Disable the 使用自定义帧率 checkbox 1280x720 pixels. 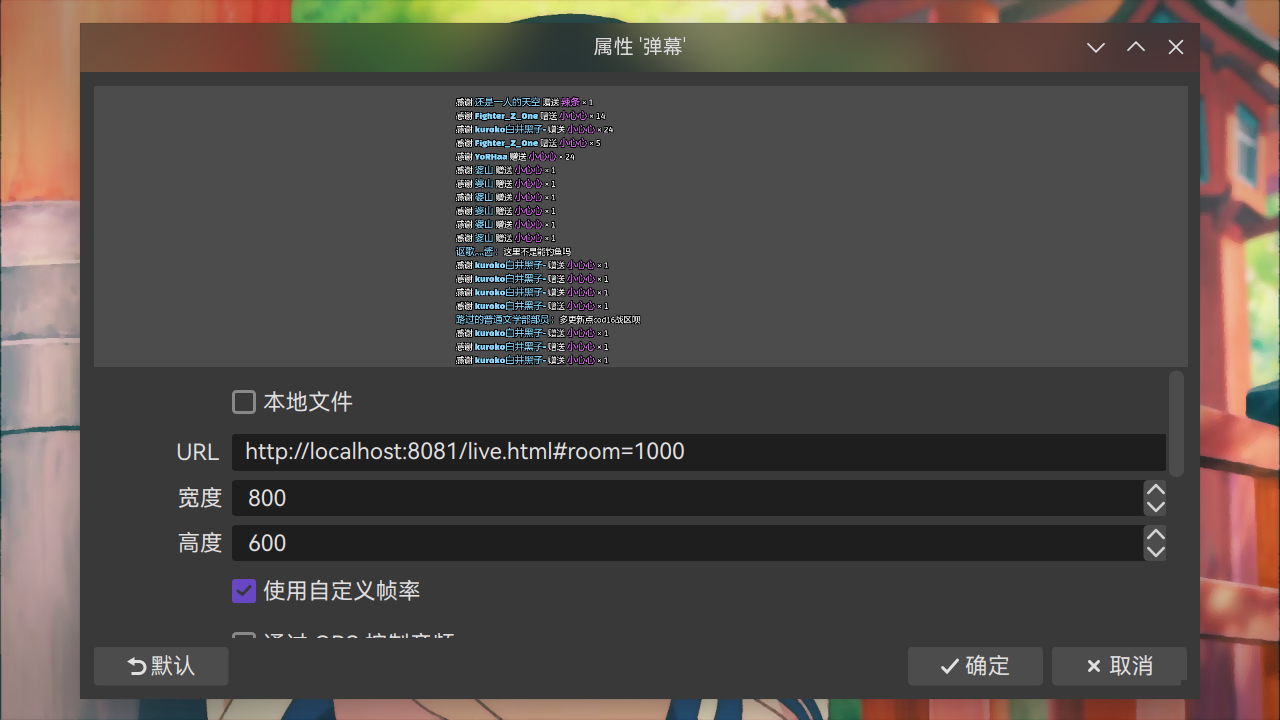244,591
